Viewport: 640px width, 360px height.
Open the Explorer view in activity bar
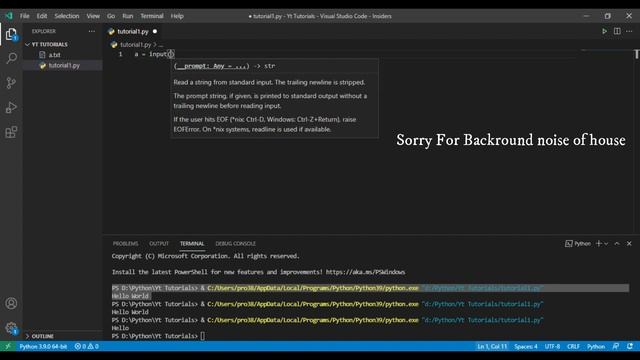coord(11,34)
